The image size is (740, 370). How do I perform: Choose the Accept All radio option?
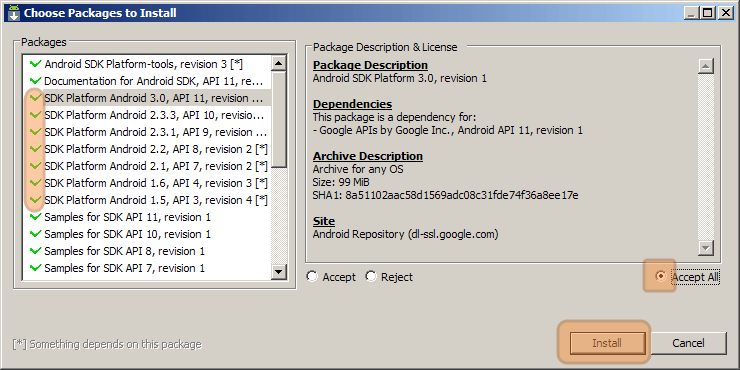662,277
